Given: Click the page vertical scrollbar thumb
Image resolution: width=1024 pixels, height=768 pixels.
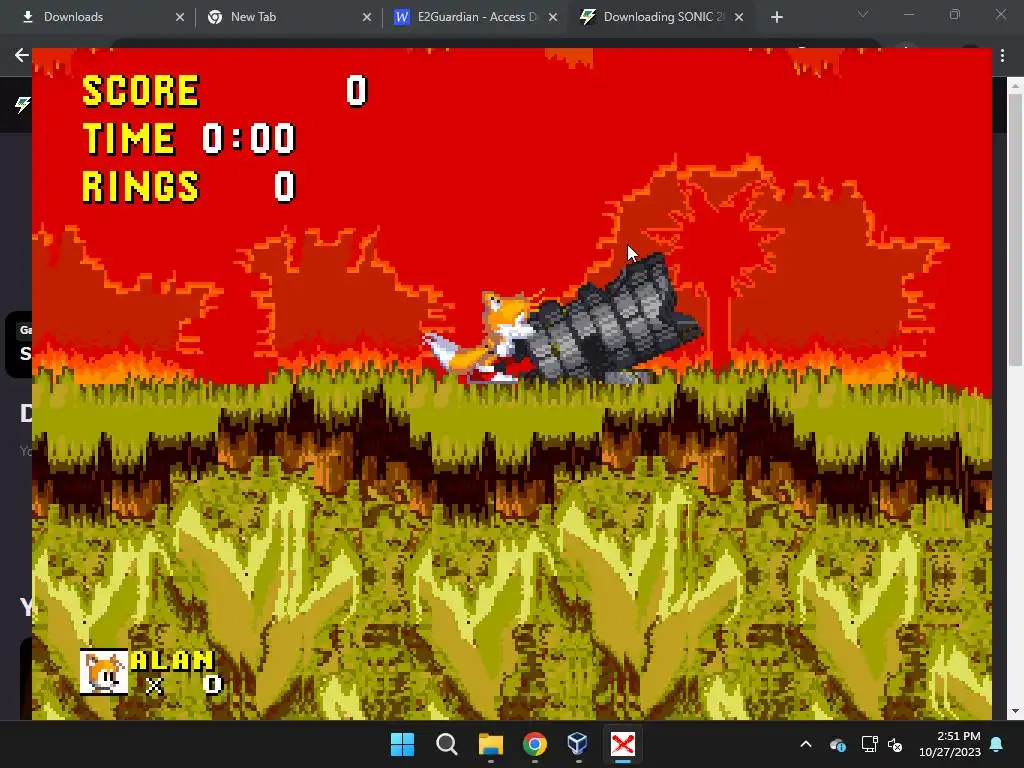Looking at the screenshot, I should [x=1015, y=229].
